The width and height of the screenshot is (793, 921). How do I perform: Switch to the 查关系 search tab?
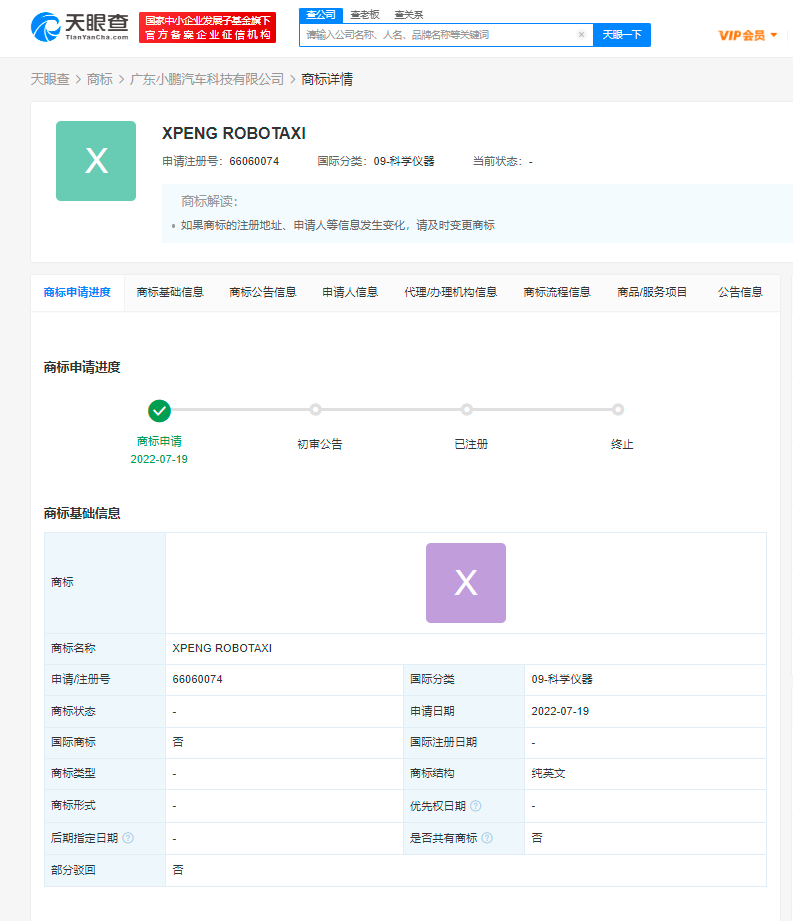(x=409, y=15)
